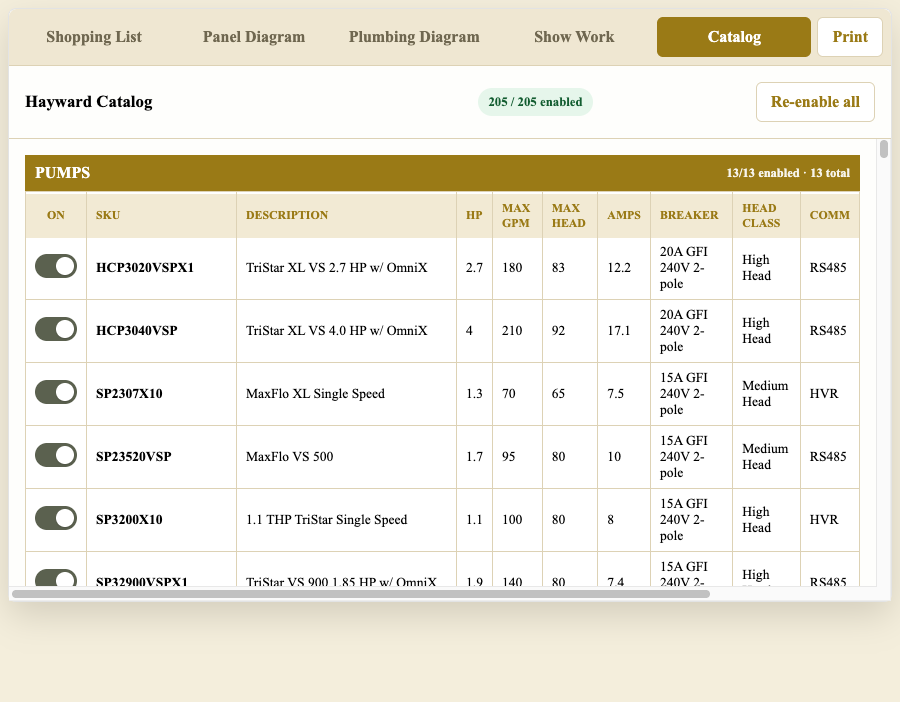Click description MaxFlo VS 500

click(289, 457)
